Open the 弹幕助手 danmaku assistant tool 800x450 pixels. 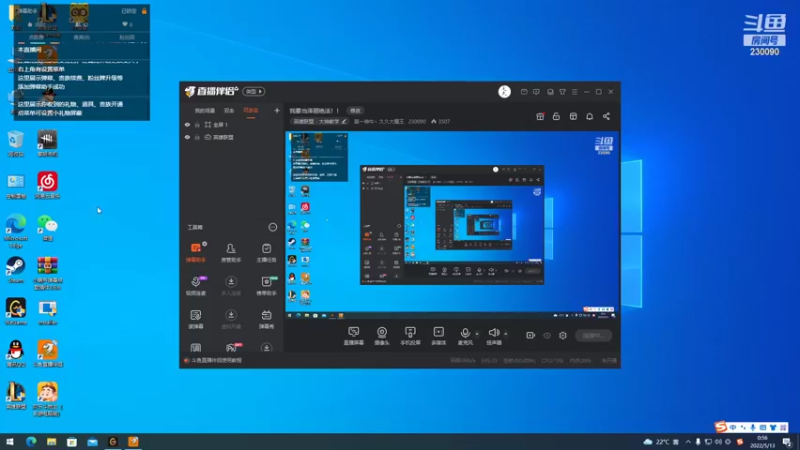[x=196, y=252]
